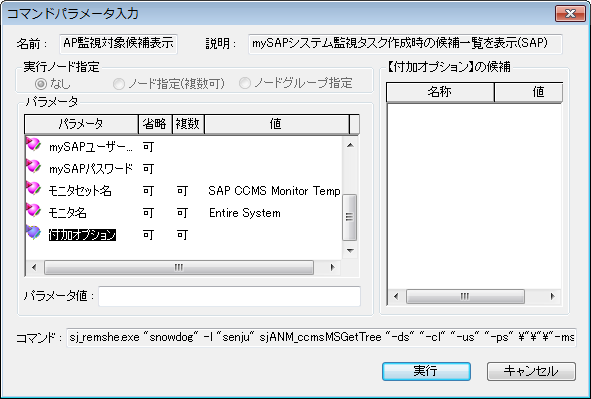Click 複数 cell 可 in モニタセット名 row
The width and height of the screenshot is (591, 399).
click(x=182, y=191)
